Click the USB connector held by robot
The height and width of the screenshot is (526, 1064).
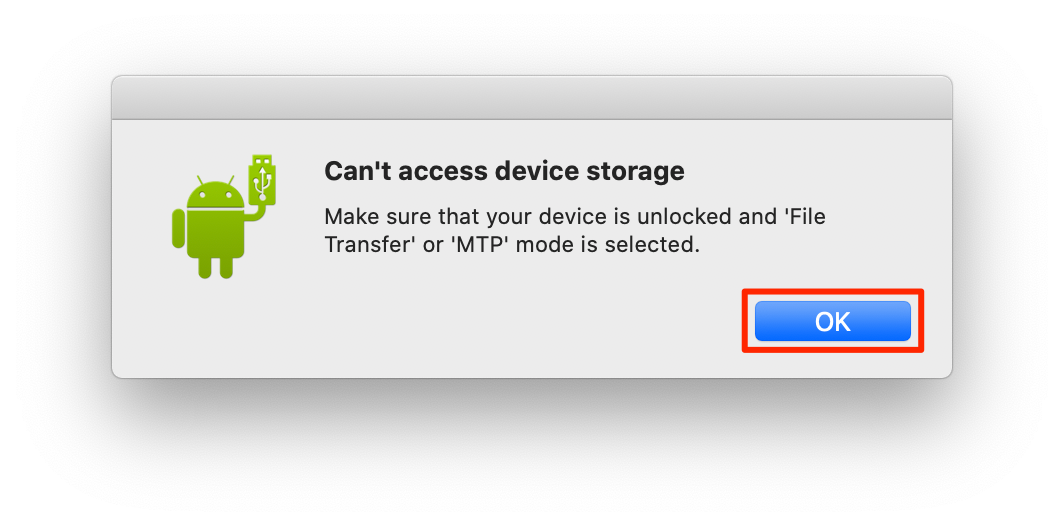pyautogui.click(x=265, y=179)
